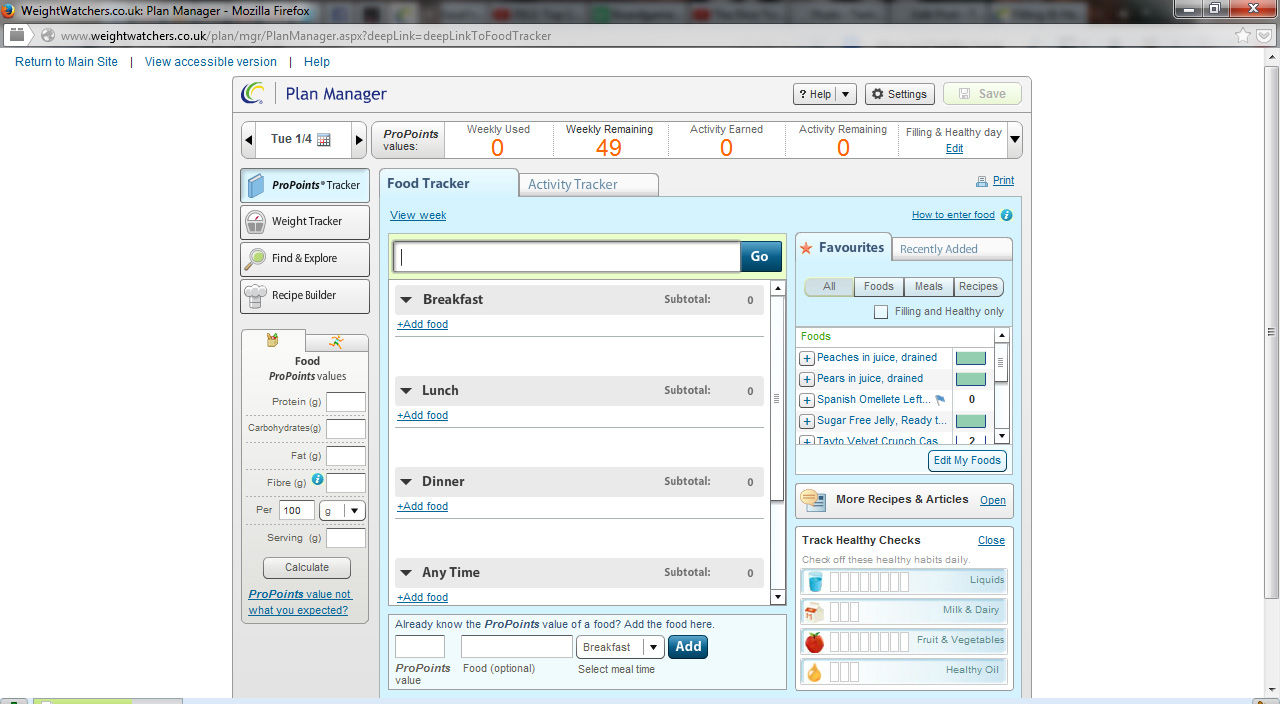The width and height of the screenshot is (1280, 704).
Task: Click the food search input field
Action: pyautogui.click(x=567, y=257)
